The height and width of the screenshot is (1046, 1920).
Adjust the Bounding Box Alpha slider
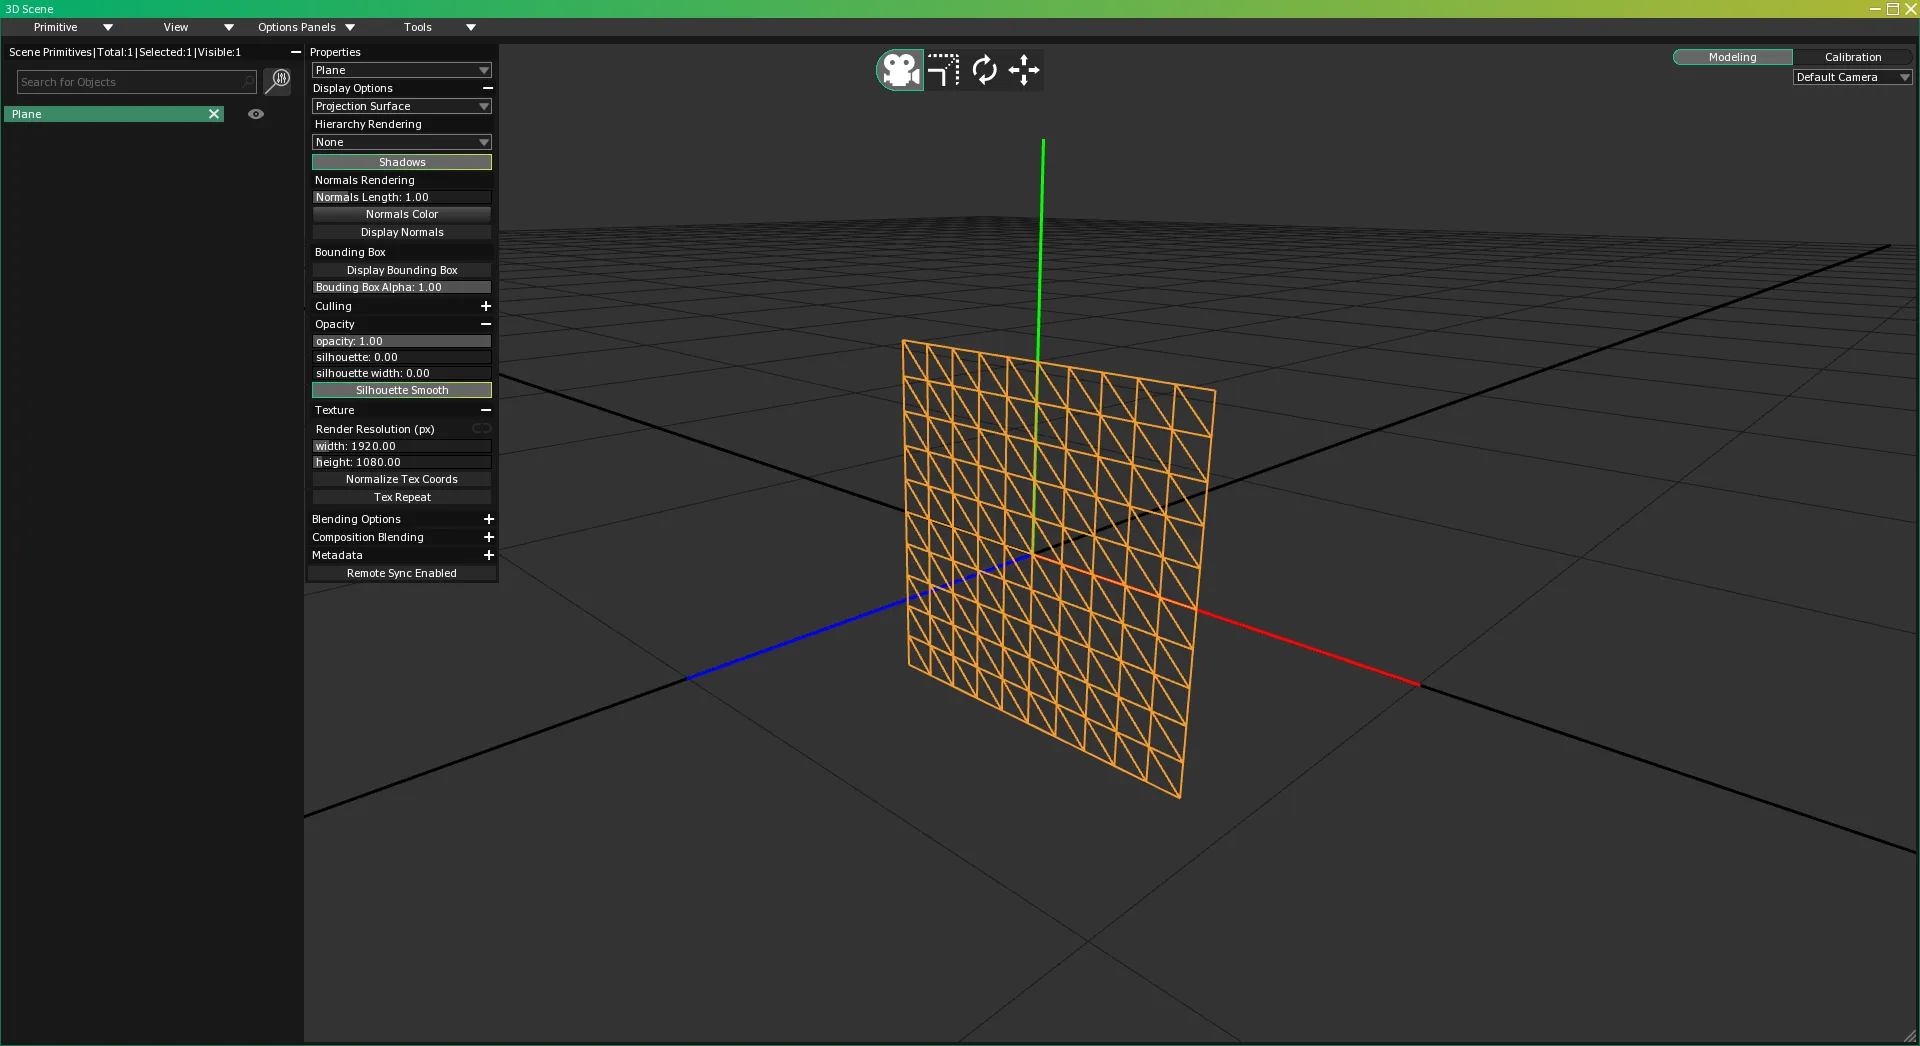coord(402,287)
